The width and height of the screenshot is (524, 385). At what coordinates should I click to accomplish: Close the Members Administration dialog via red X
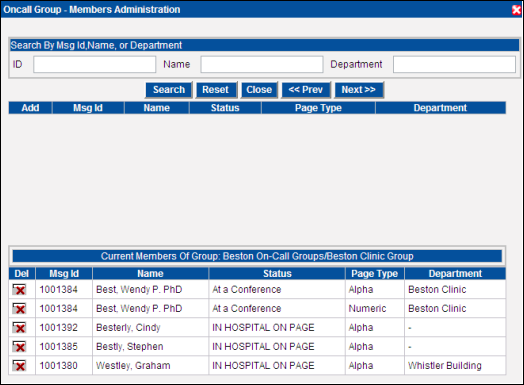[x=516, y=10]
